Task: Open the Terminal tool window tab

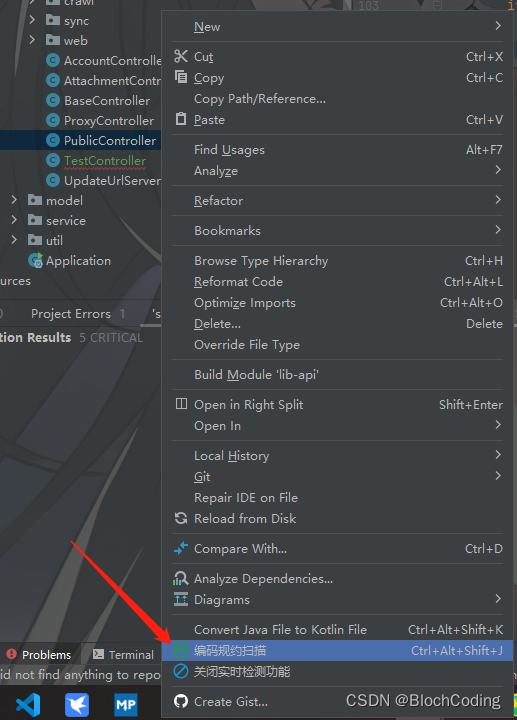Action: (x=124, y=654)
